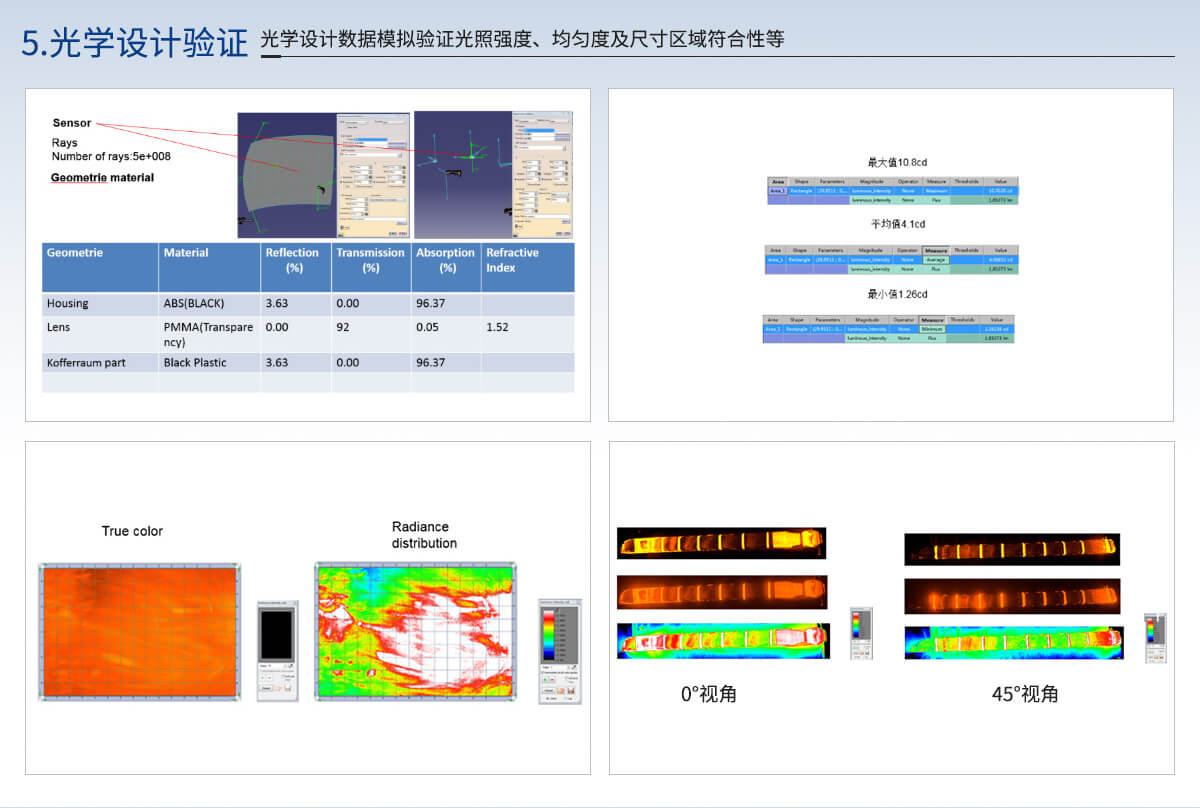Click the Minimum measure cell

931,328
